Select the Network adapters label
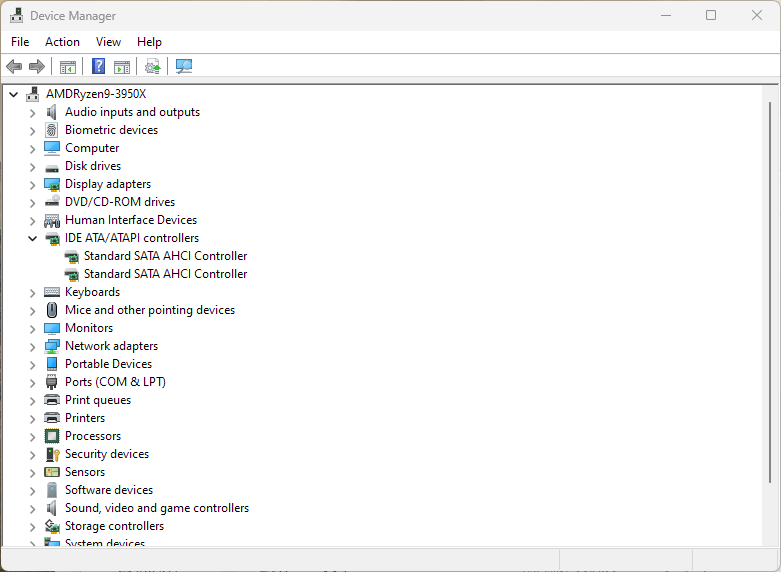The height and width of the screenshot is (572, 781). pyautogui.click(x=112, y=346)
